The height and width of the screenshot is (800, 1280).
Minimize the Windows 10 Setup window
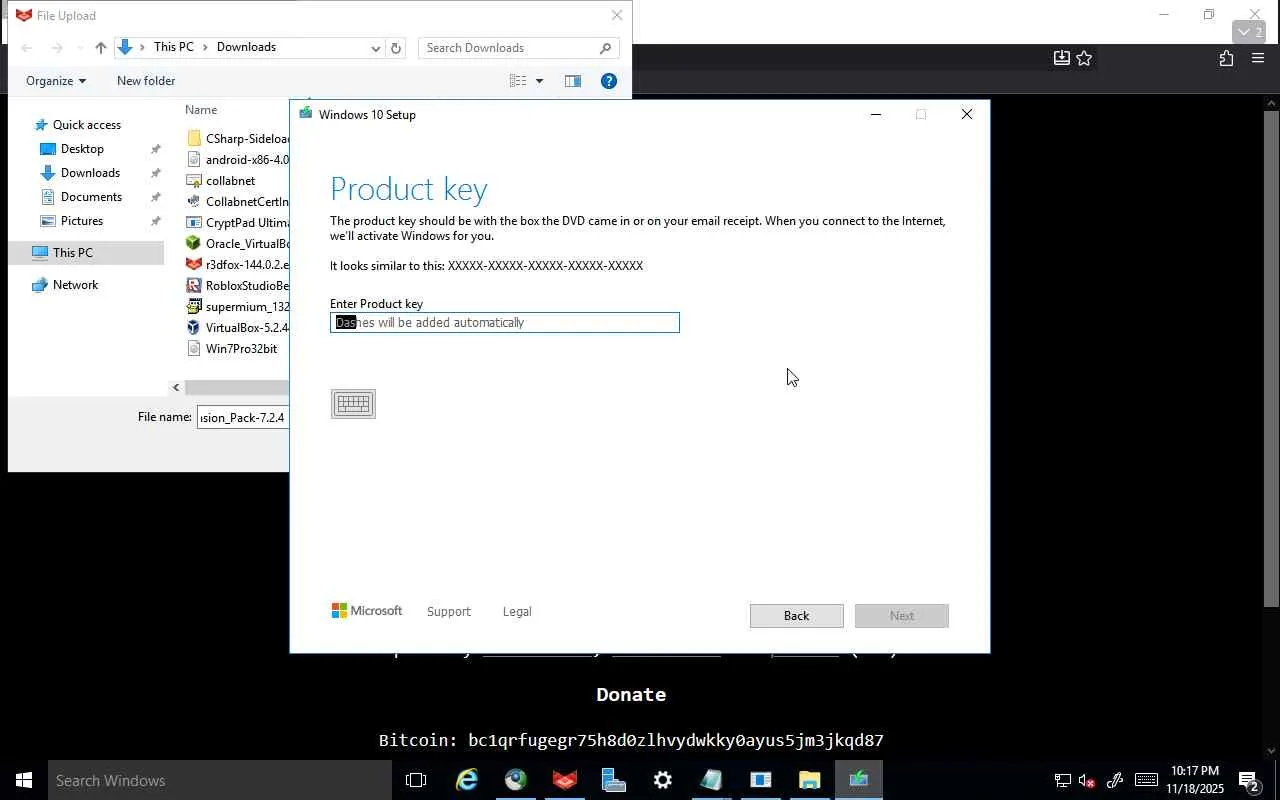876,115
